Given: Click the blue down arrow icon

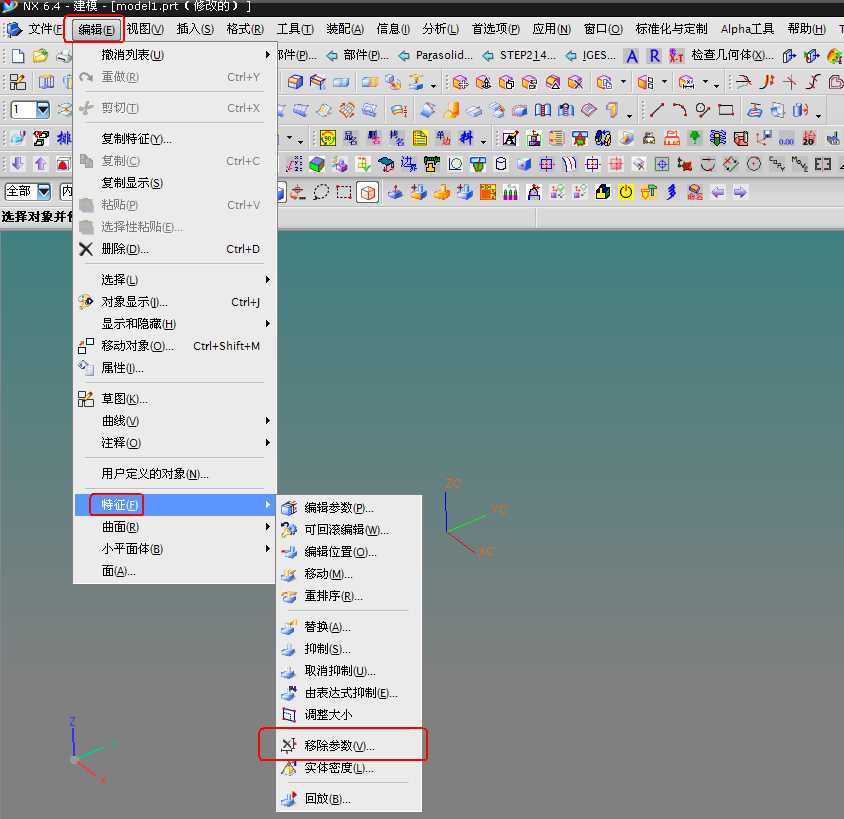Looking at the screenshot, I should [18, 164].
